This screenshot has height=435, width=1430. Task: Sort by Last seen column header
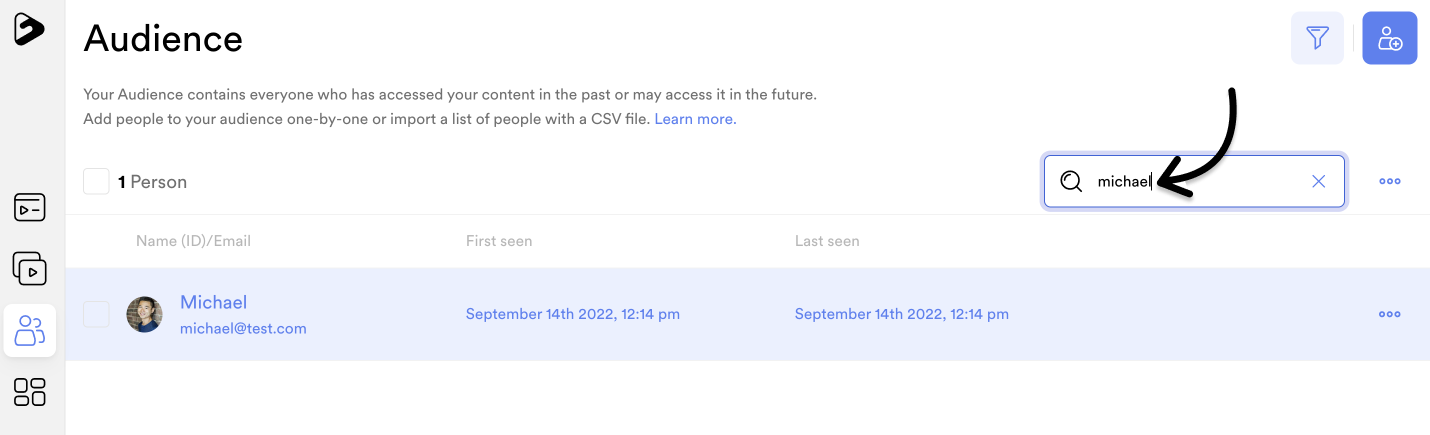[827, 241]
